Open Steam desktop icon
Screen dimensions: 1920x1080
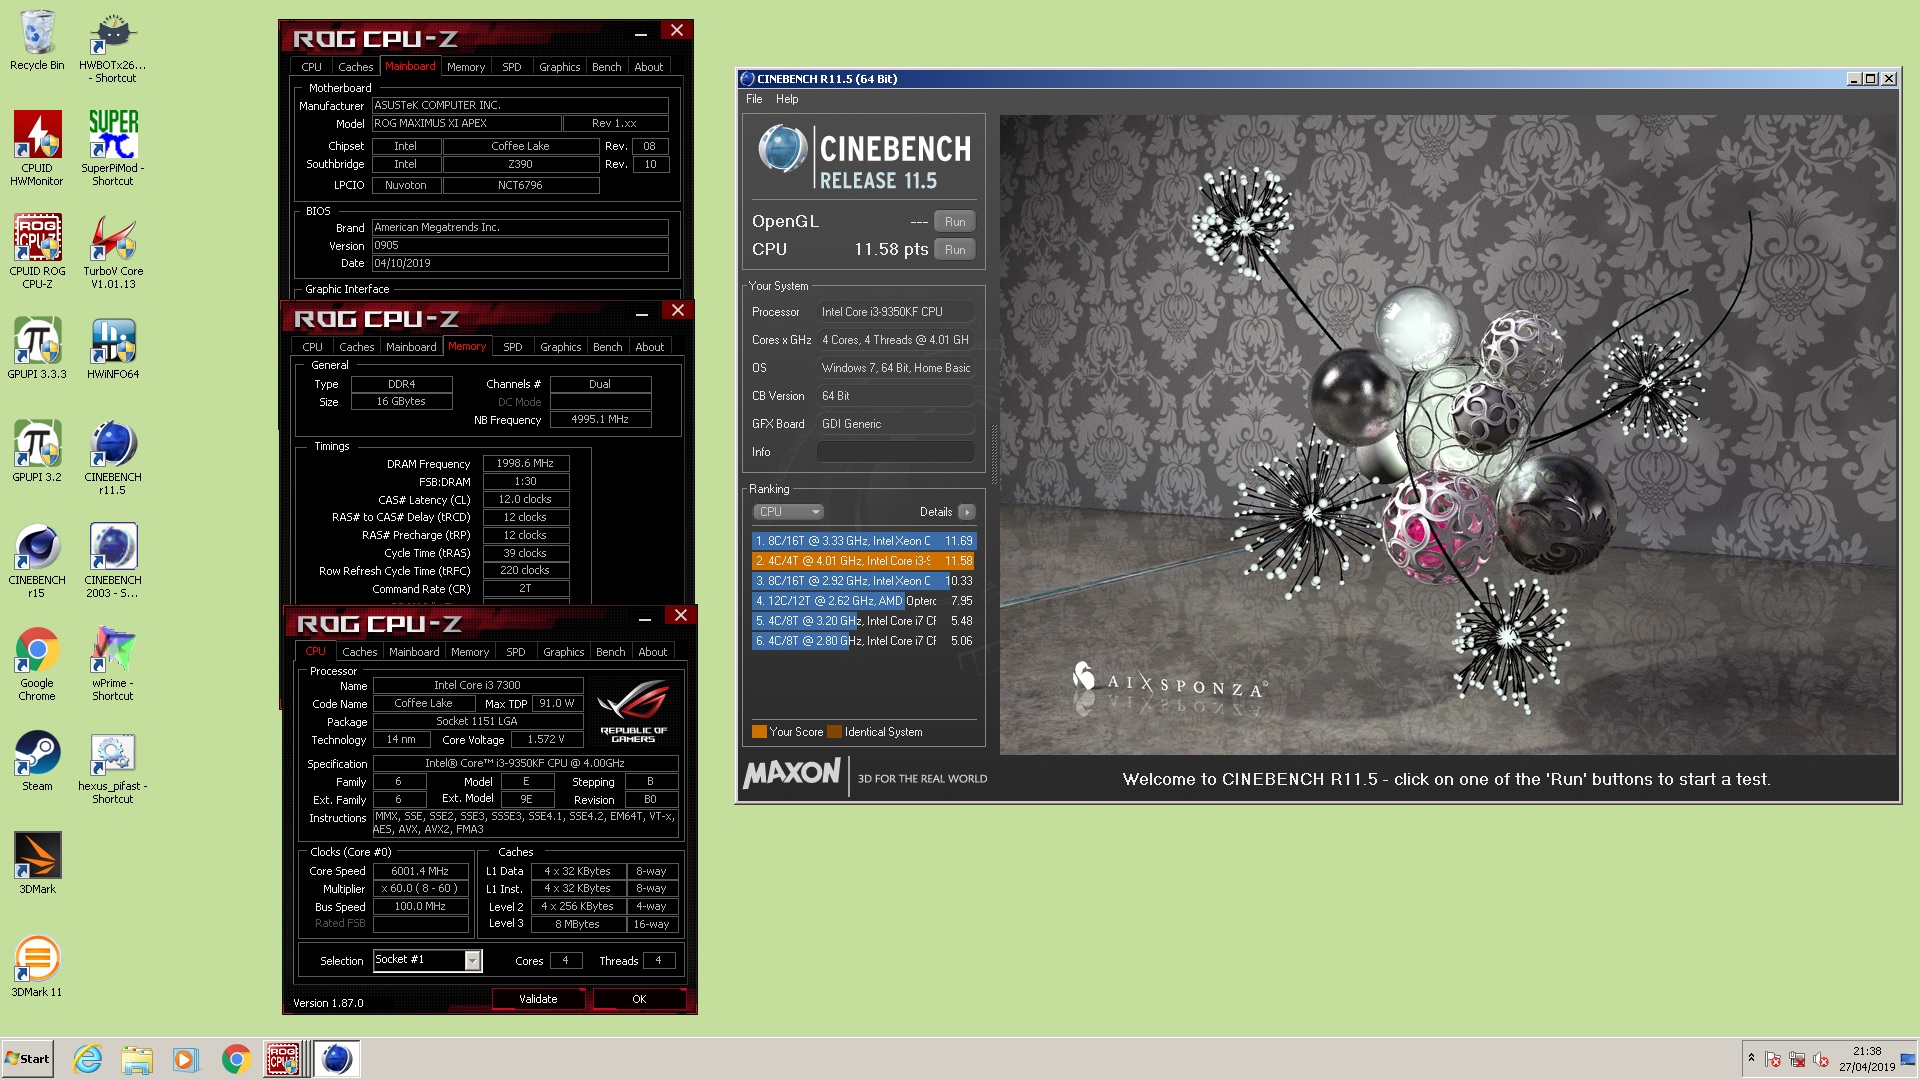[x=37, y=760]
